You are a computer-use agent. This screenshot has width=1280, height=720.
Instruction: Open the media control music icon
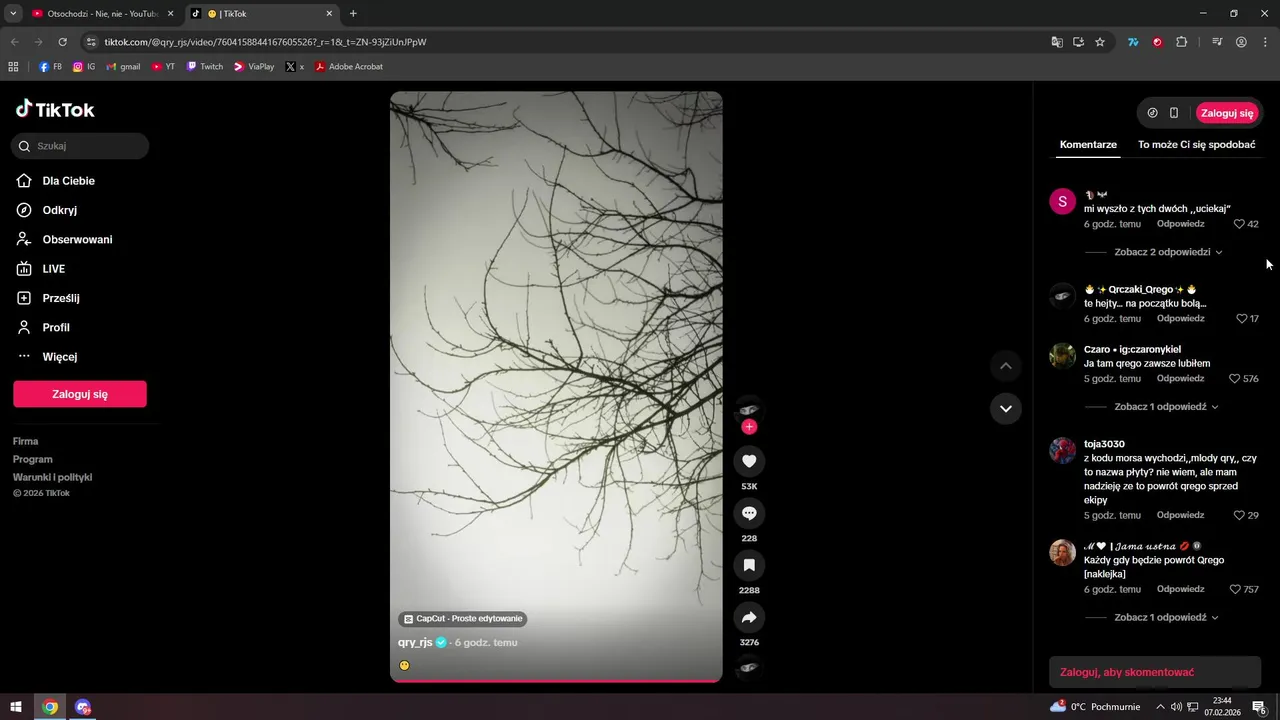1217,42
